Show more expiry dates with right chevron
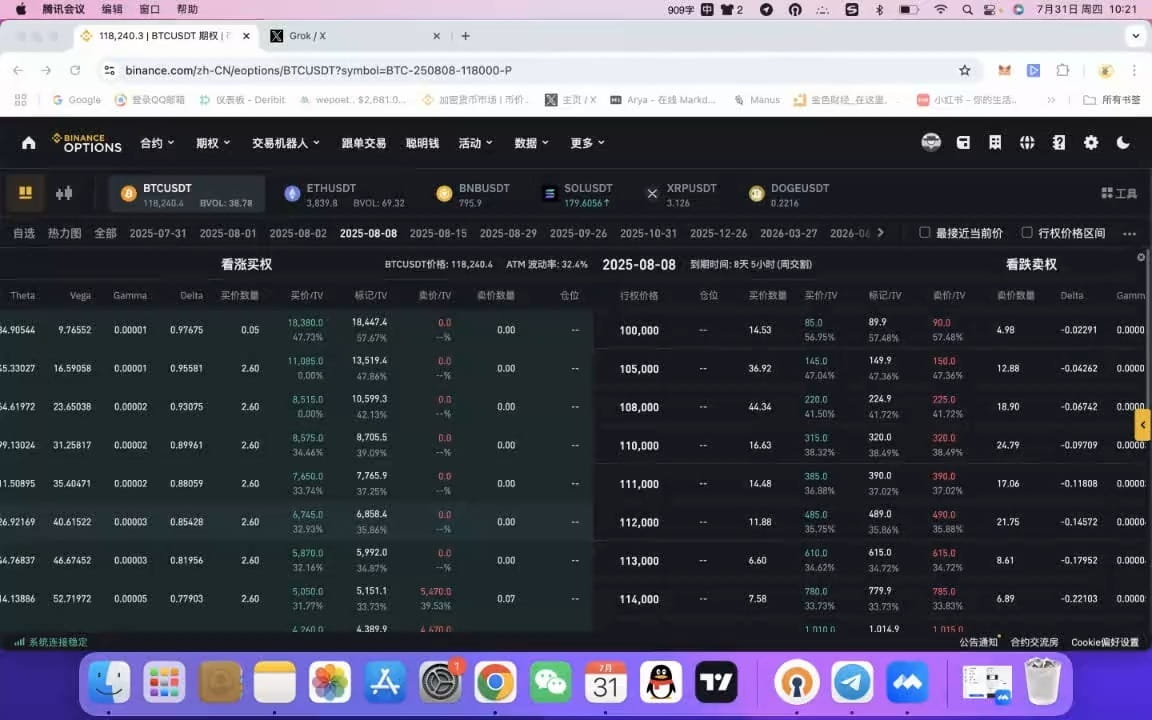Image resolution: width=1152 pixels, height=720 pixels. 880,233
